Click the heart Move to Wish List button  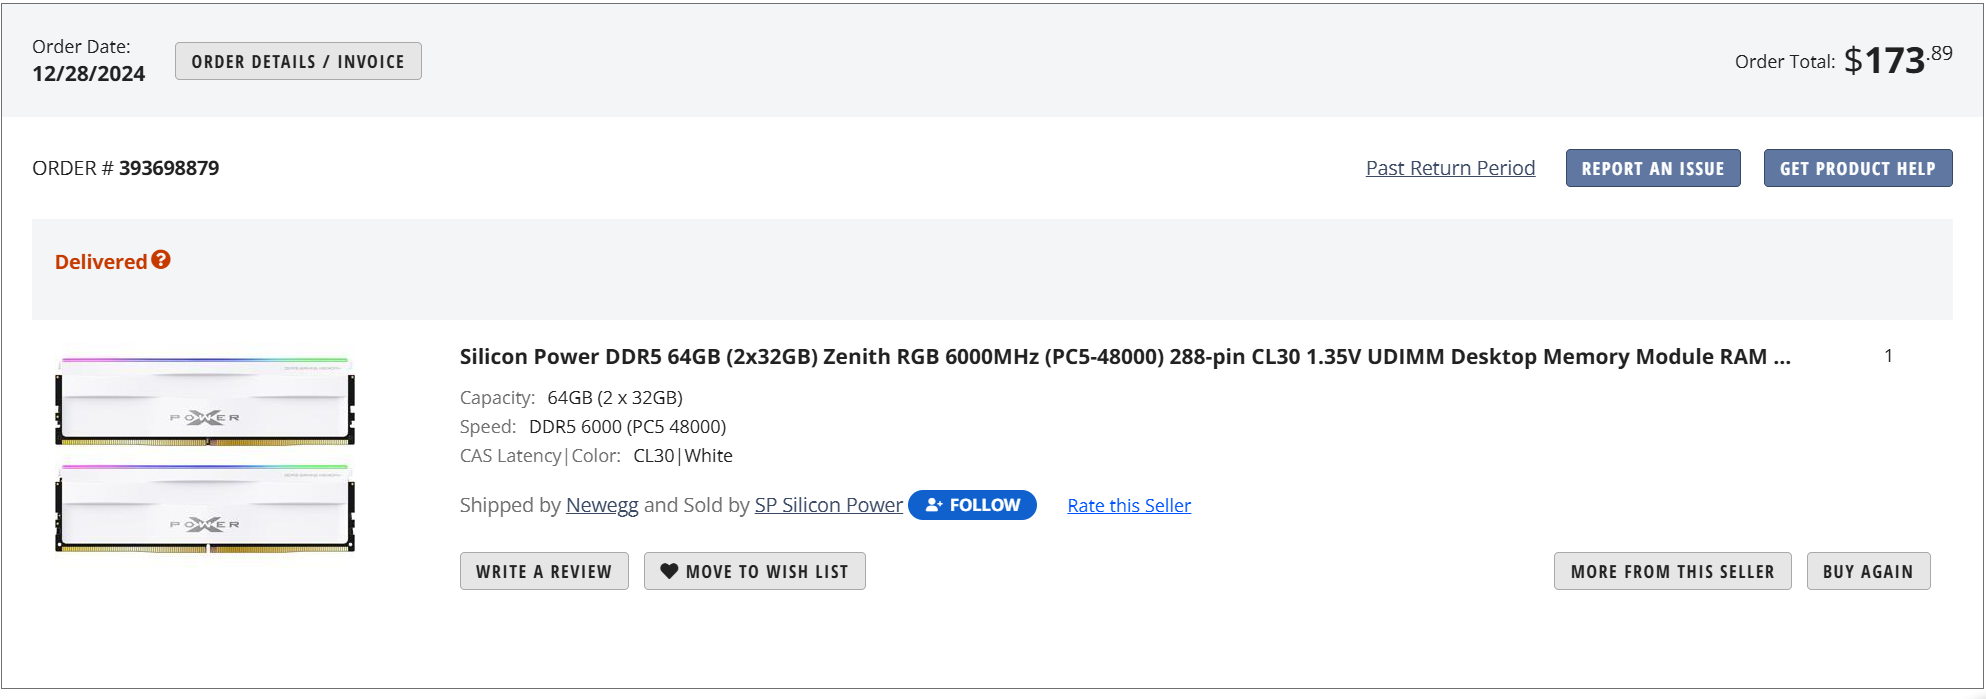754,571
